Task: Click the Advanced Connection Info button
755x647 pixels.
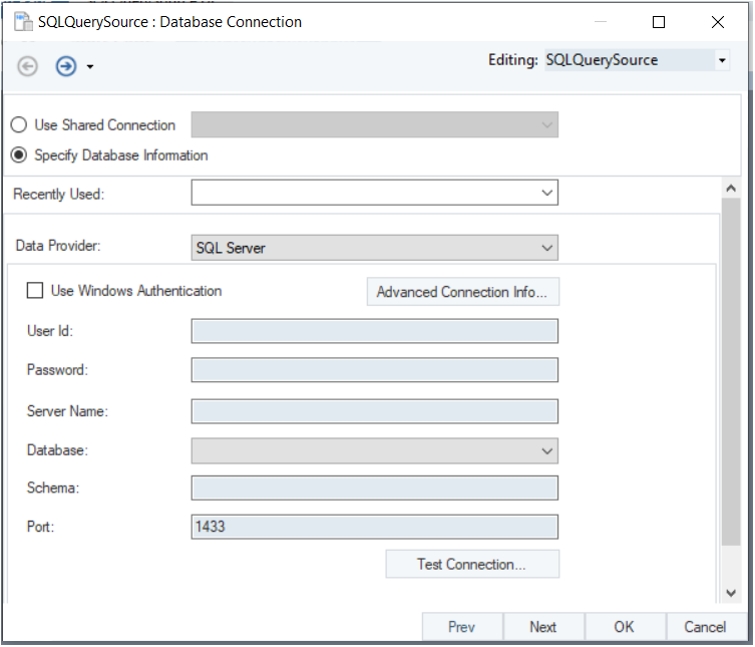Action: click(x=462, y=292)
